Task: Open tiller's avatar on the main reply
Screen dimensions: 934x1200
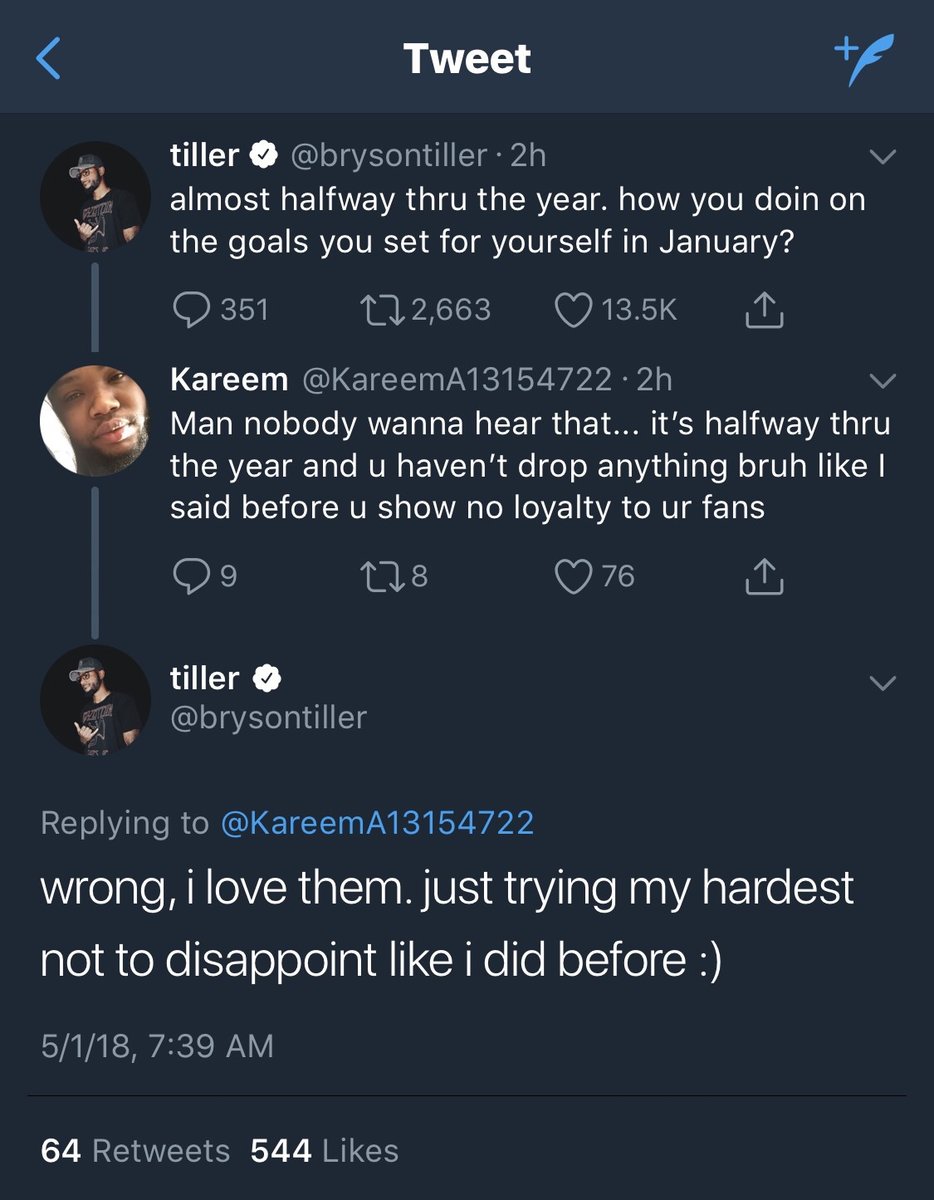Action: pos(95,699)
